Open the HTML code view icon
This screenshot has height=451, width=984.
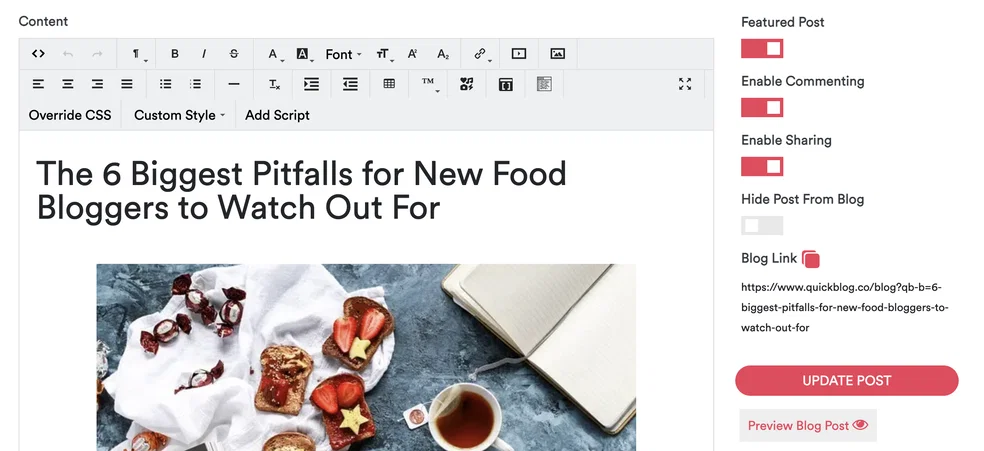click(38, 54)
